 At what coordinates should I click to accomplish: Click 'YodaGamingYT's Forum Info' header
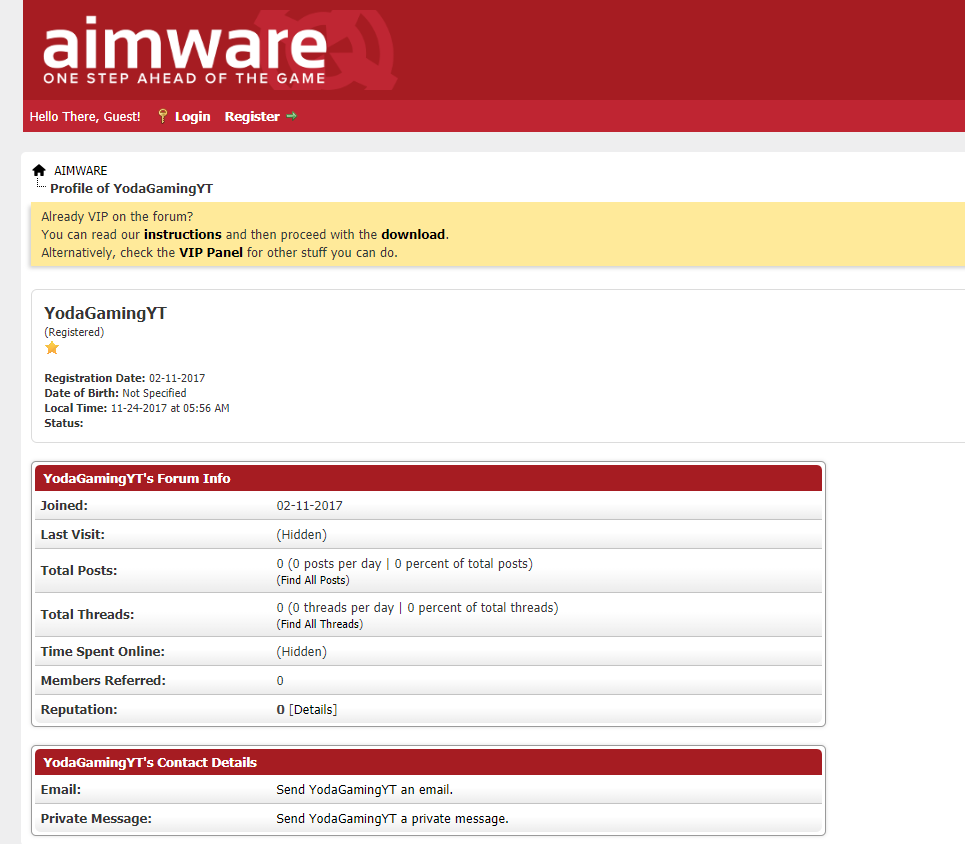click(137, 478)
